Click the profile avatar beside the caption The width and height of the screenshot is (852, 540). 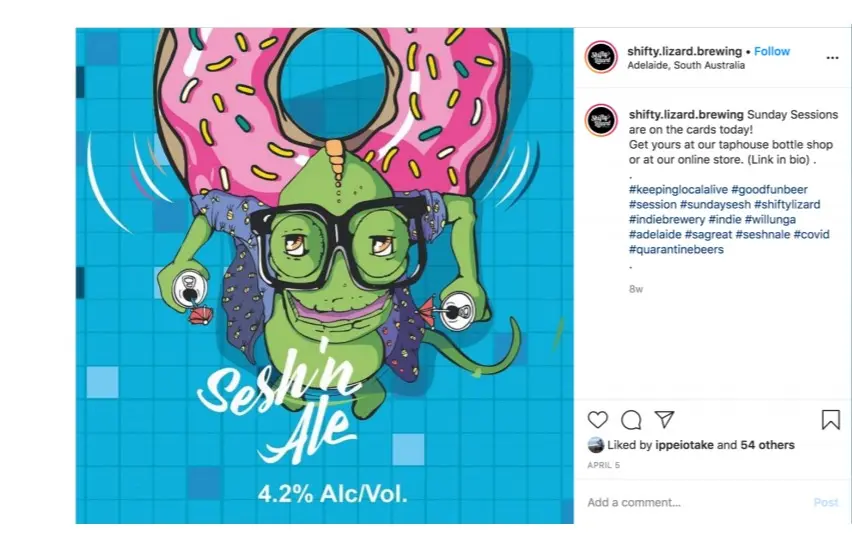tap(601, 120)
